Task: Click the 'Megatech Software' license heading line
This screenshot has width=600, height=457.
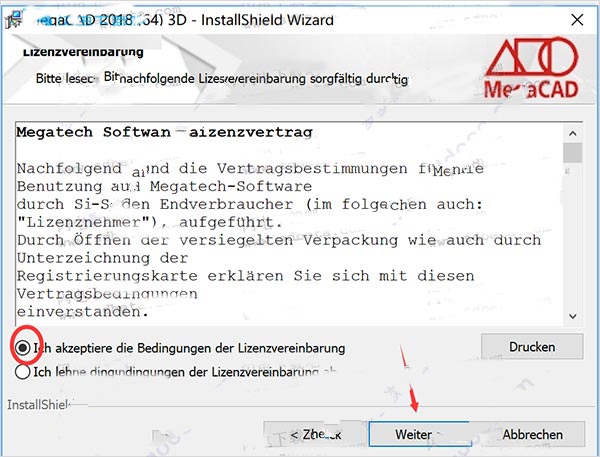Action: tap(165, 132)
